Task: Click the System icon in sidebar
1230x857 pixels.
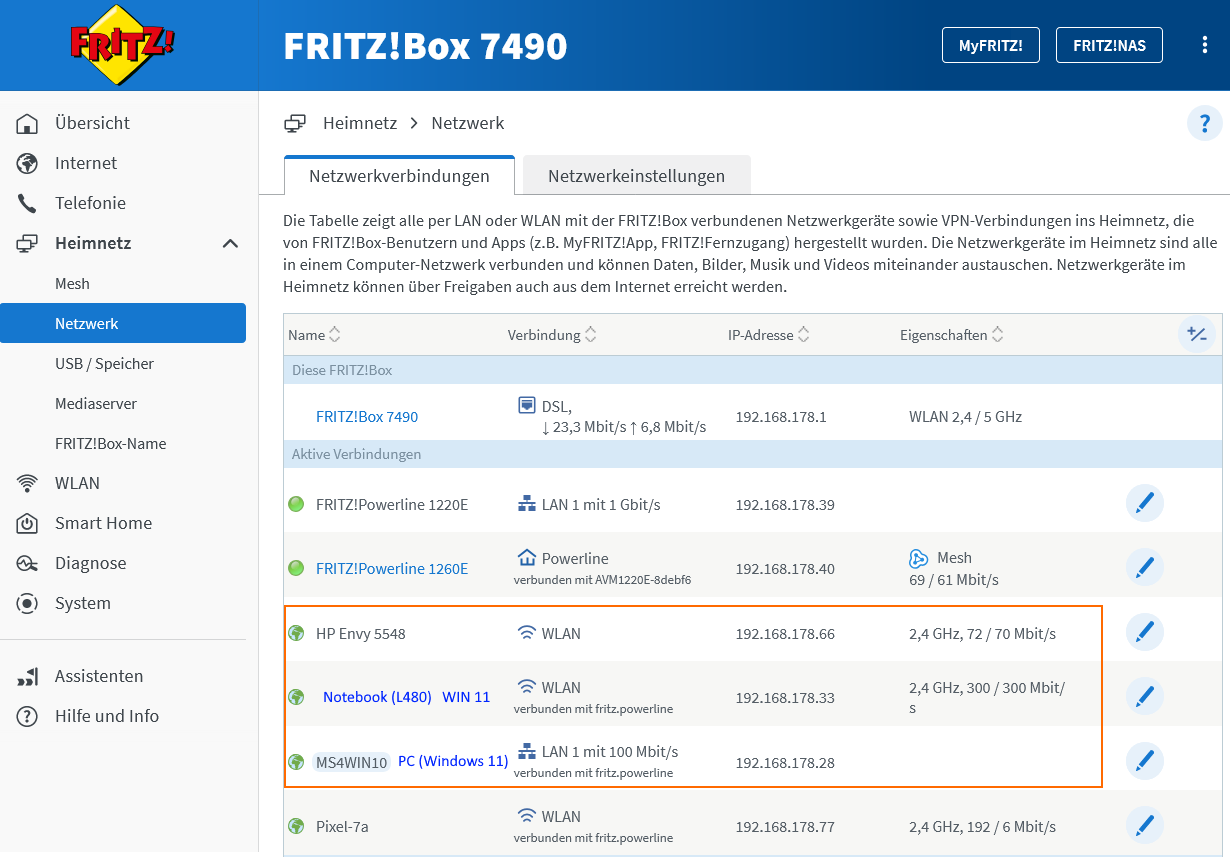Action: pos(27,603)
